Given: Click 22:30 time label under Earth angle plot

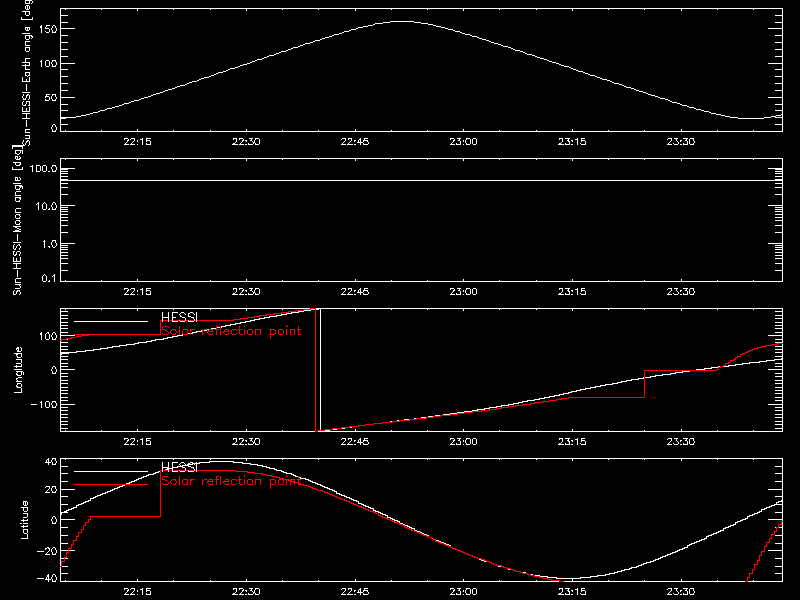Looking at the screenshot, I should [246, 142].
